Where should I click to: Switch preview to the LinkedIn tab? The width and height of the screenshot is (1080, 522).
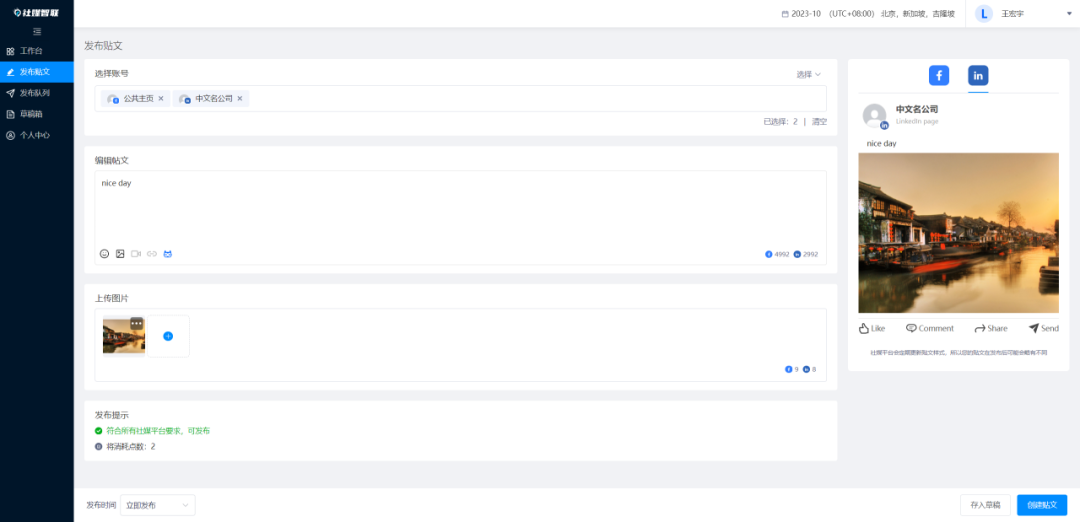click(x=978, y=76)
